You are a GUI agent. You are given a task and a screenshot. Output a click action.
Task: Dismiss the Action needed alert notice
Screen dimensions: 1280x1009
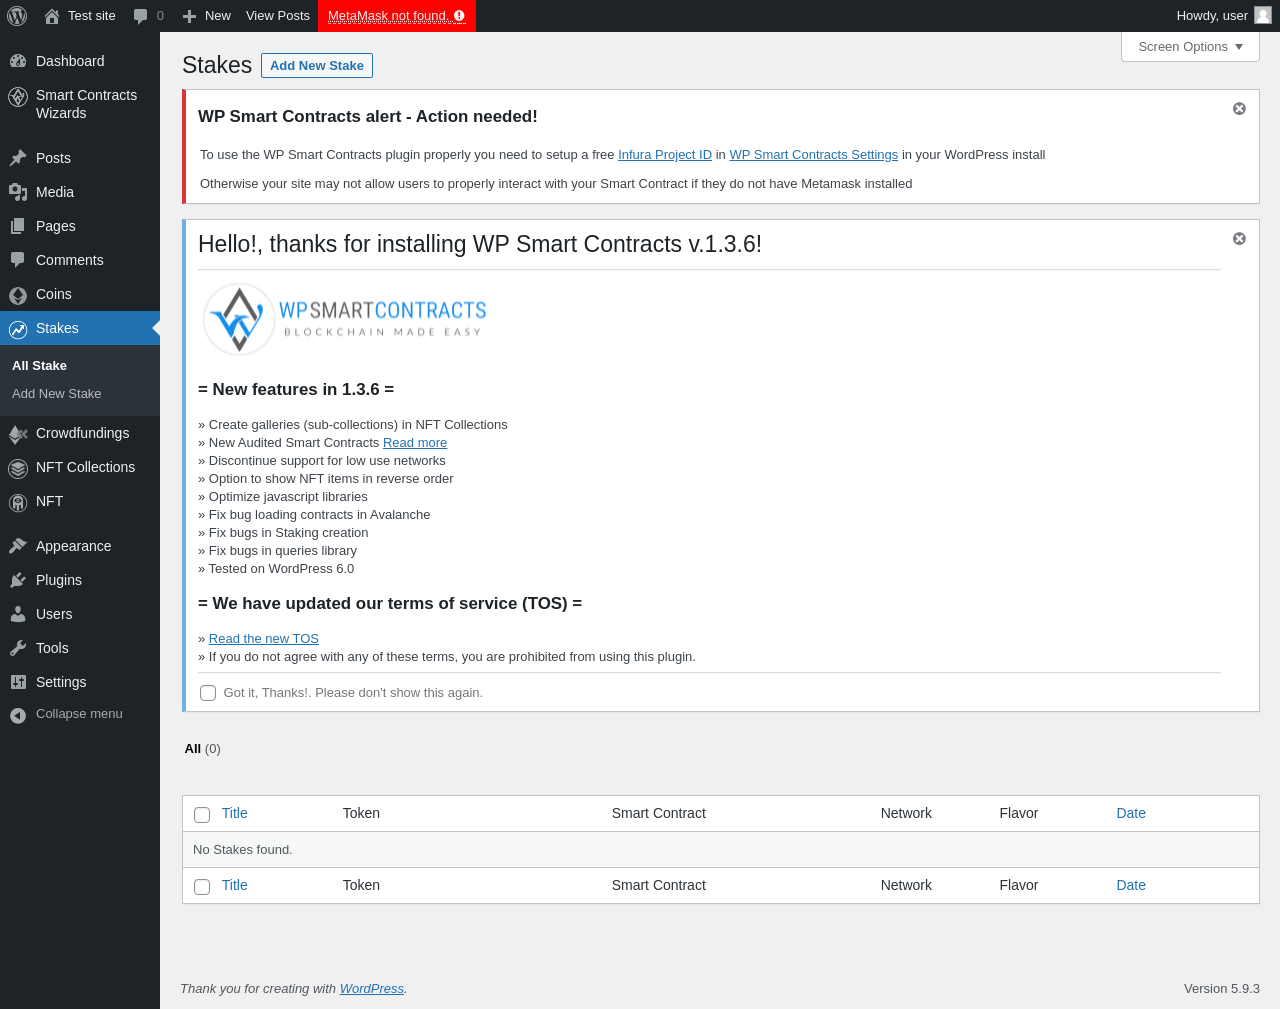(1239, 109)
